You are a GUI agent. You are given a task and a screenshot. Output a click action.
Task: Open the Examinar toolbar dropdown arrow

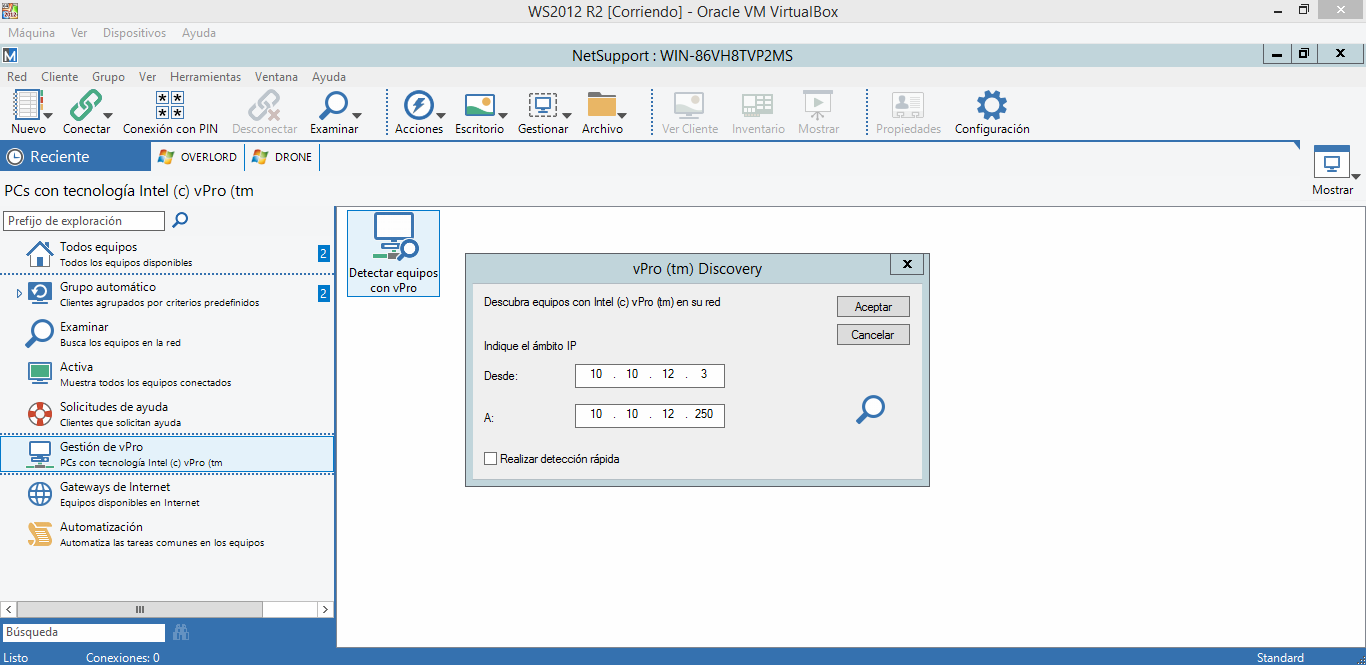[355, 115]
